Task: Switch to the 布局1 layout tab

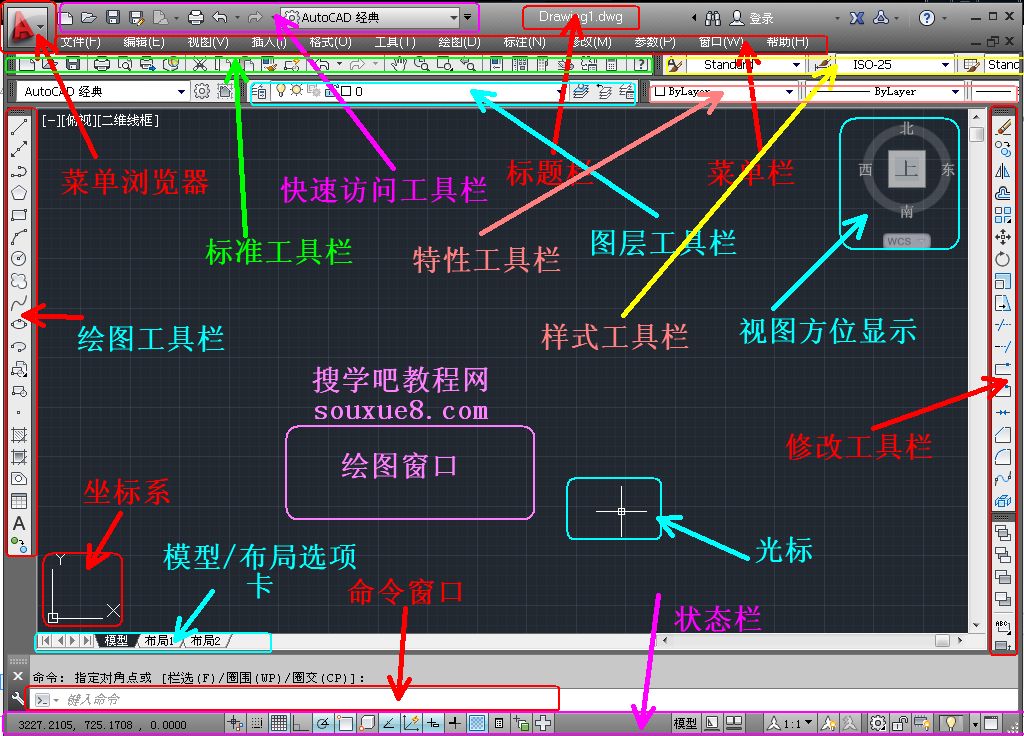Action: [158, 640]
